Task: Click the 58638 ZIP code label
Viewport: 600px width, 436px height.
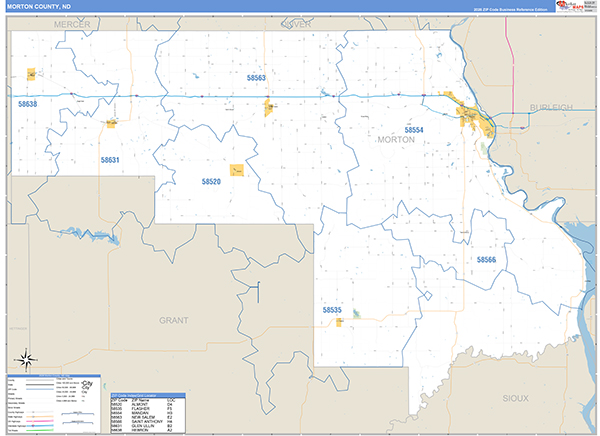Action: 27,104
